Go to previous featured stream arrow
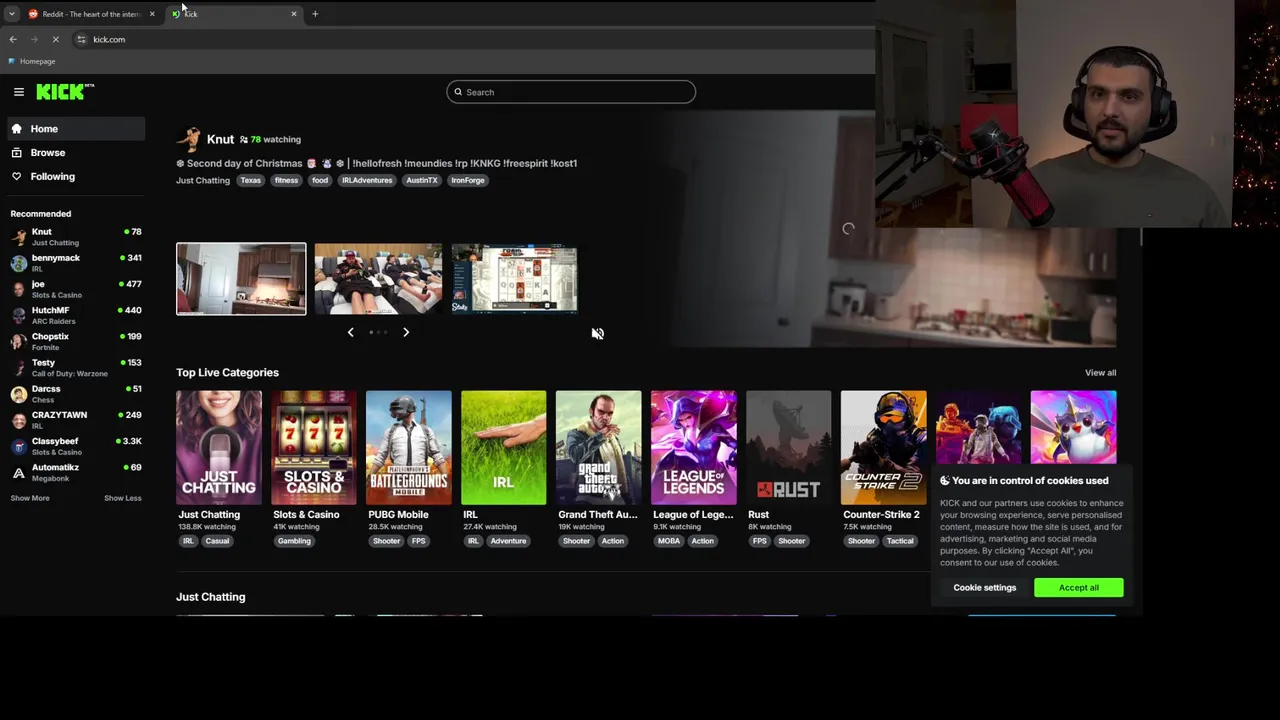 coord(350,332)
